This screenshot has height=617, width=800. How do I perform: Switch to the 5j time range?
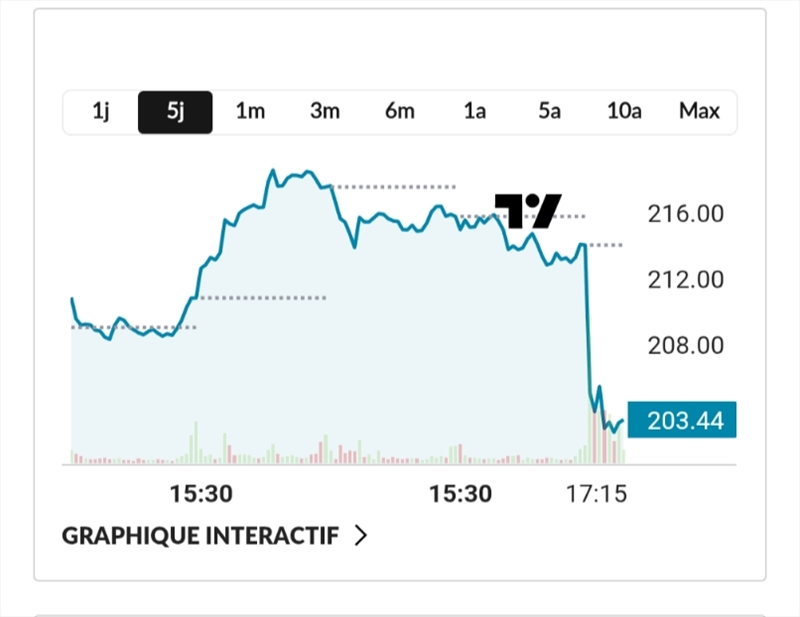point(175,111)
